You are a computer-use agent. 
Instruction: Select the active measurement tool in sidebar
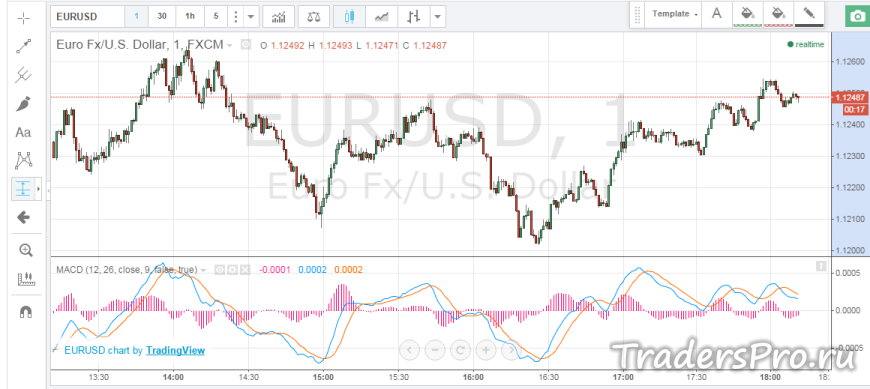point(23,189)
